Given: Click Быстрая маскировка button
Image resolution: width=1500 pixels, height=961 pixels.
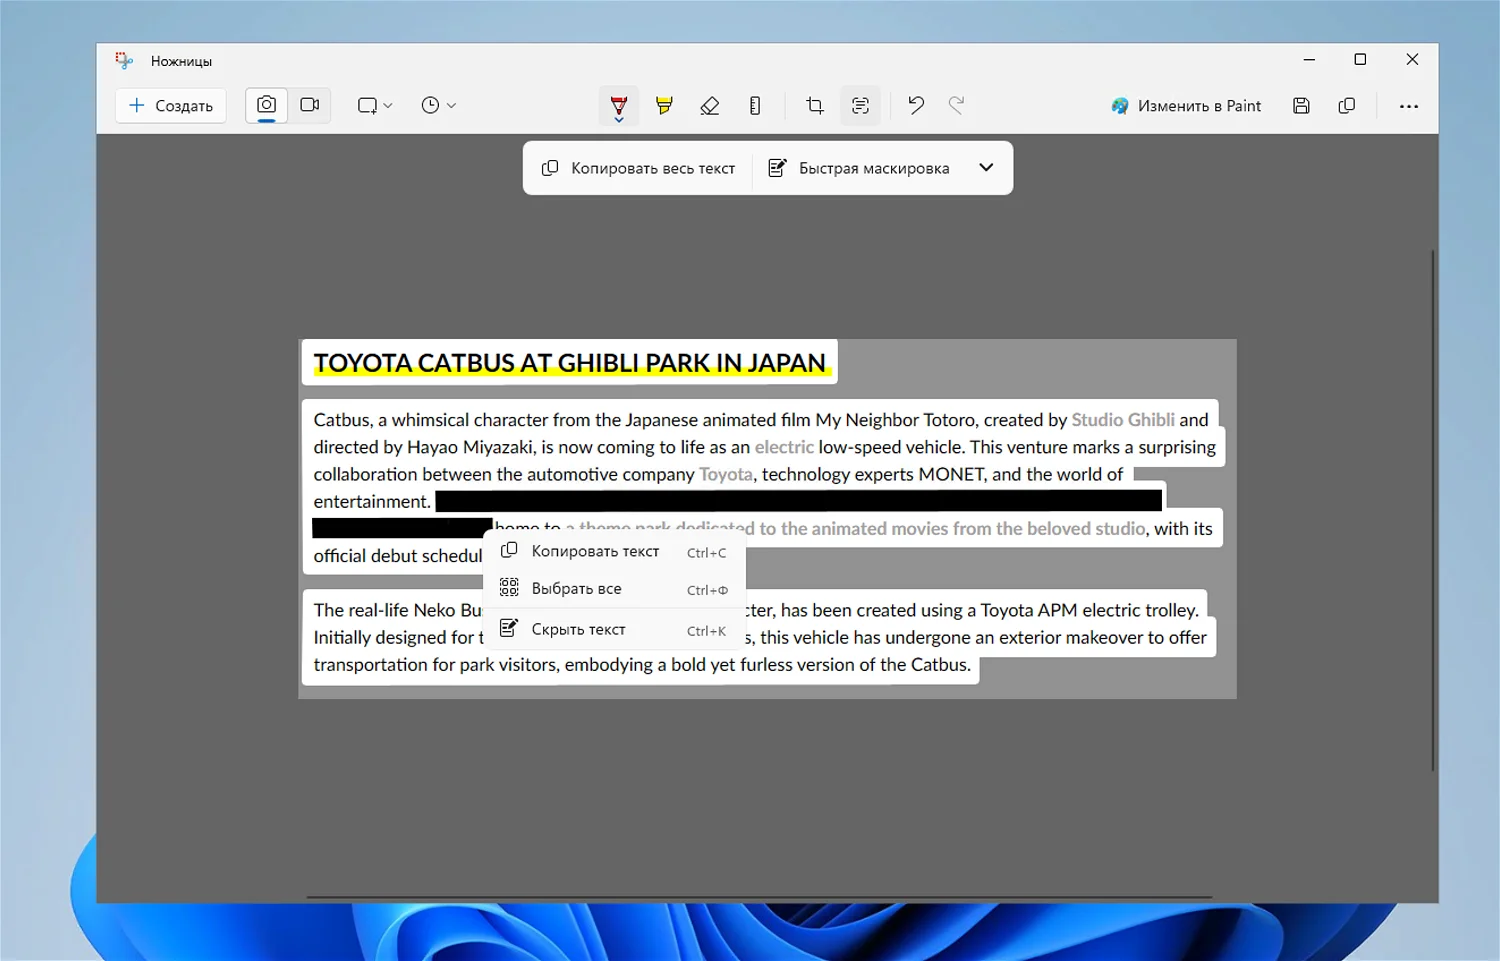Looking at the screenshot, I should 858,168.
